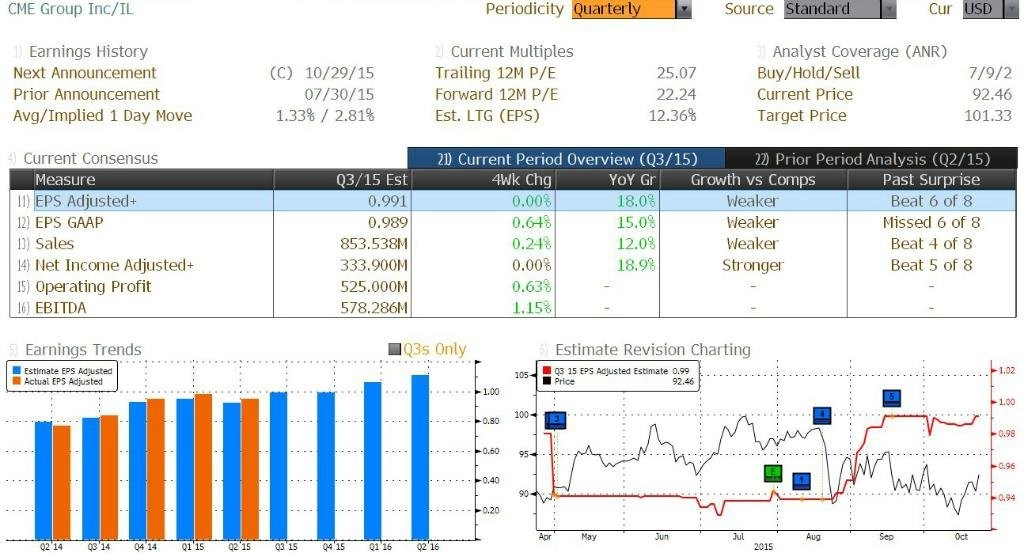The width and height of the screenshot is (1024, 553).
Task: Select the 13) Sales row
Action: [x=513, y=244]
